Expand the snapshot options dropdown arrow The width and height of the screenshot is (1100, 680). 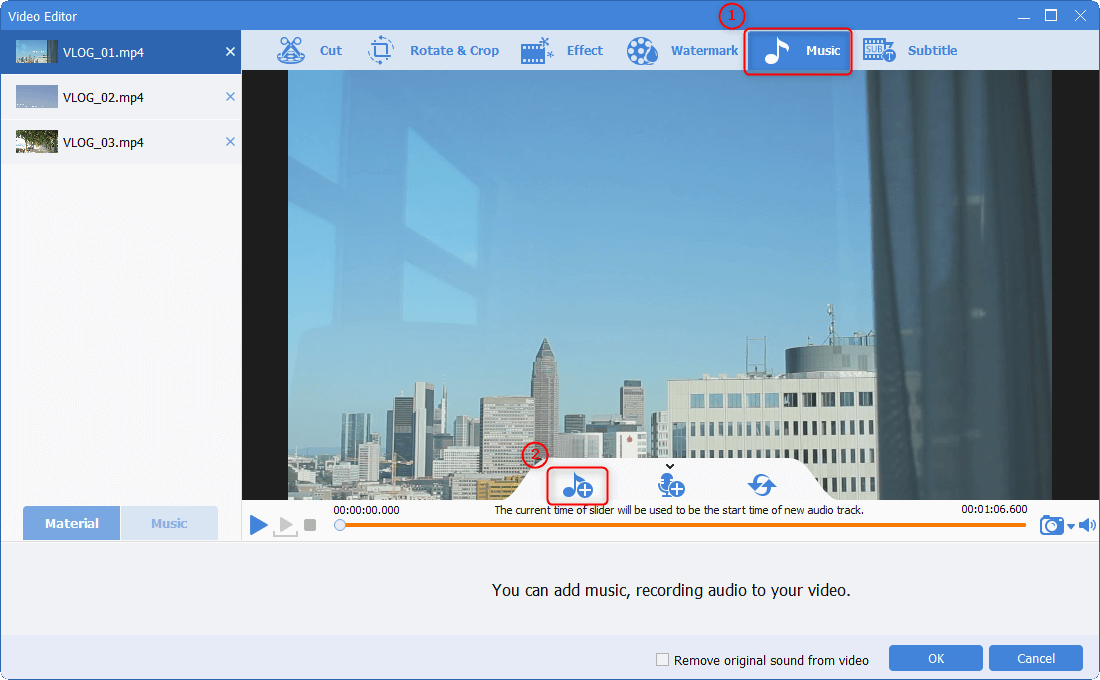pyautogui.click(x=1070, y=526)
